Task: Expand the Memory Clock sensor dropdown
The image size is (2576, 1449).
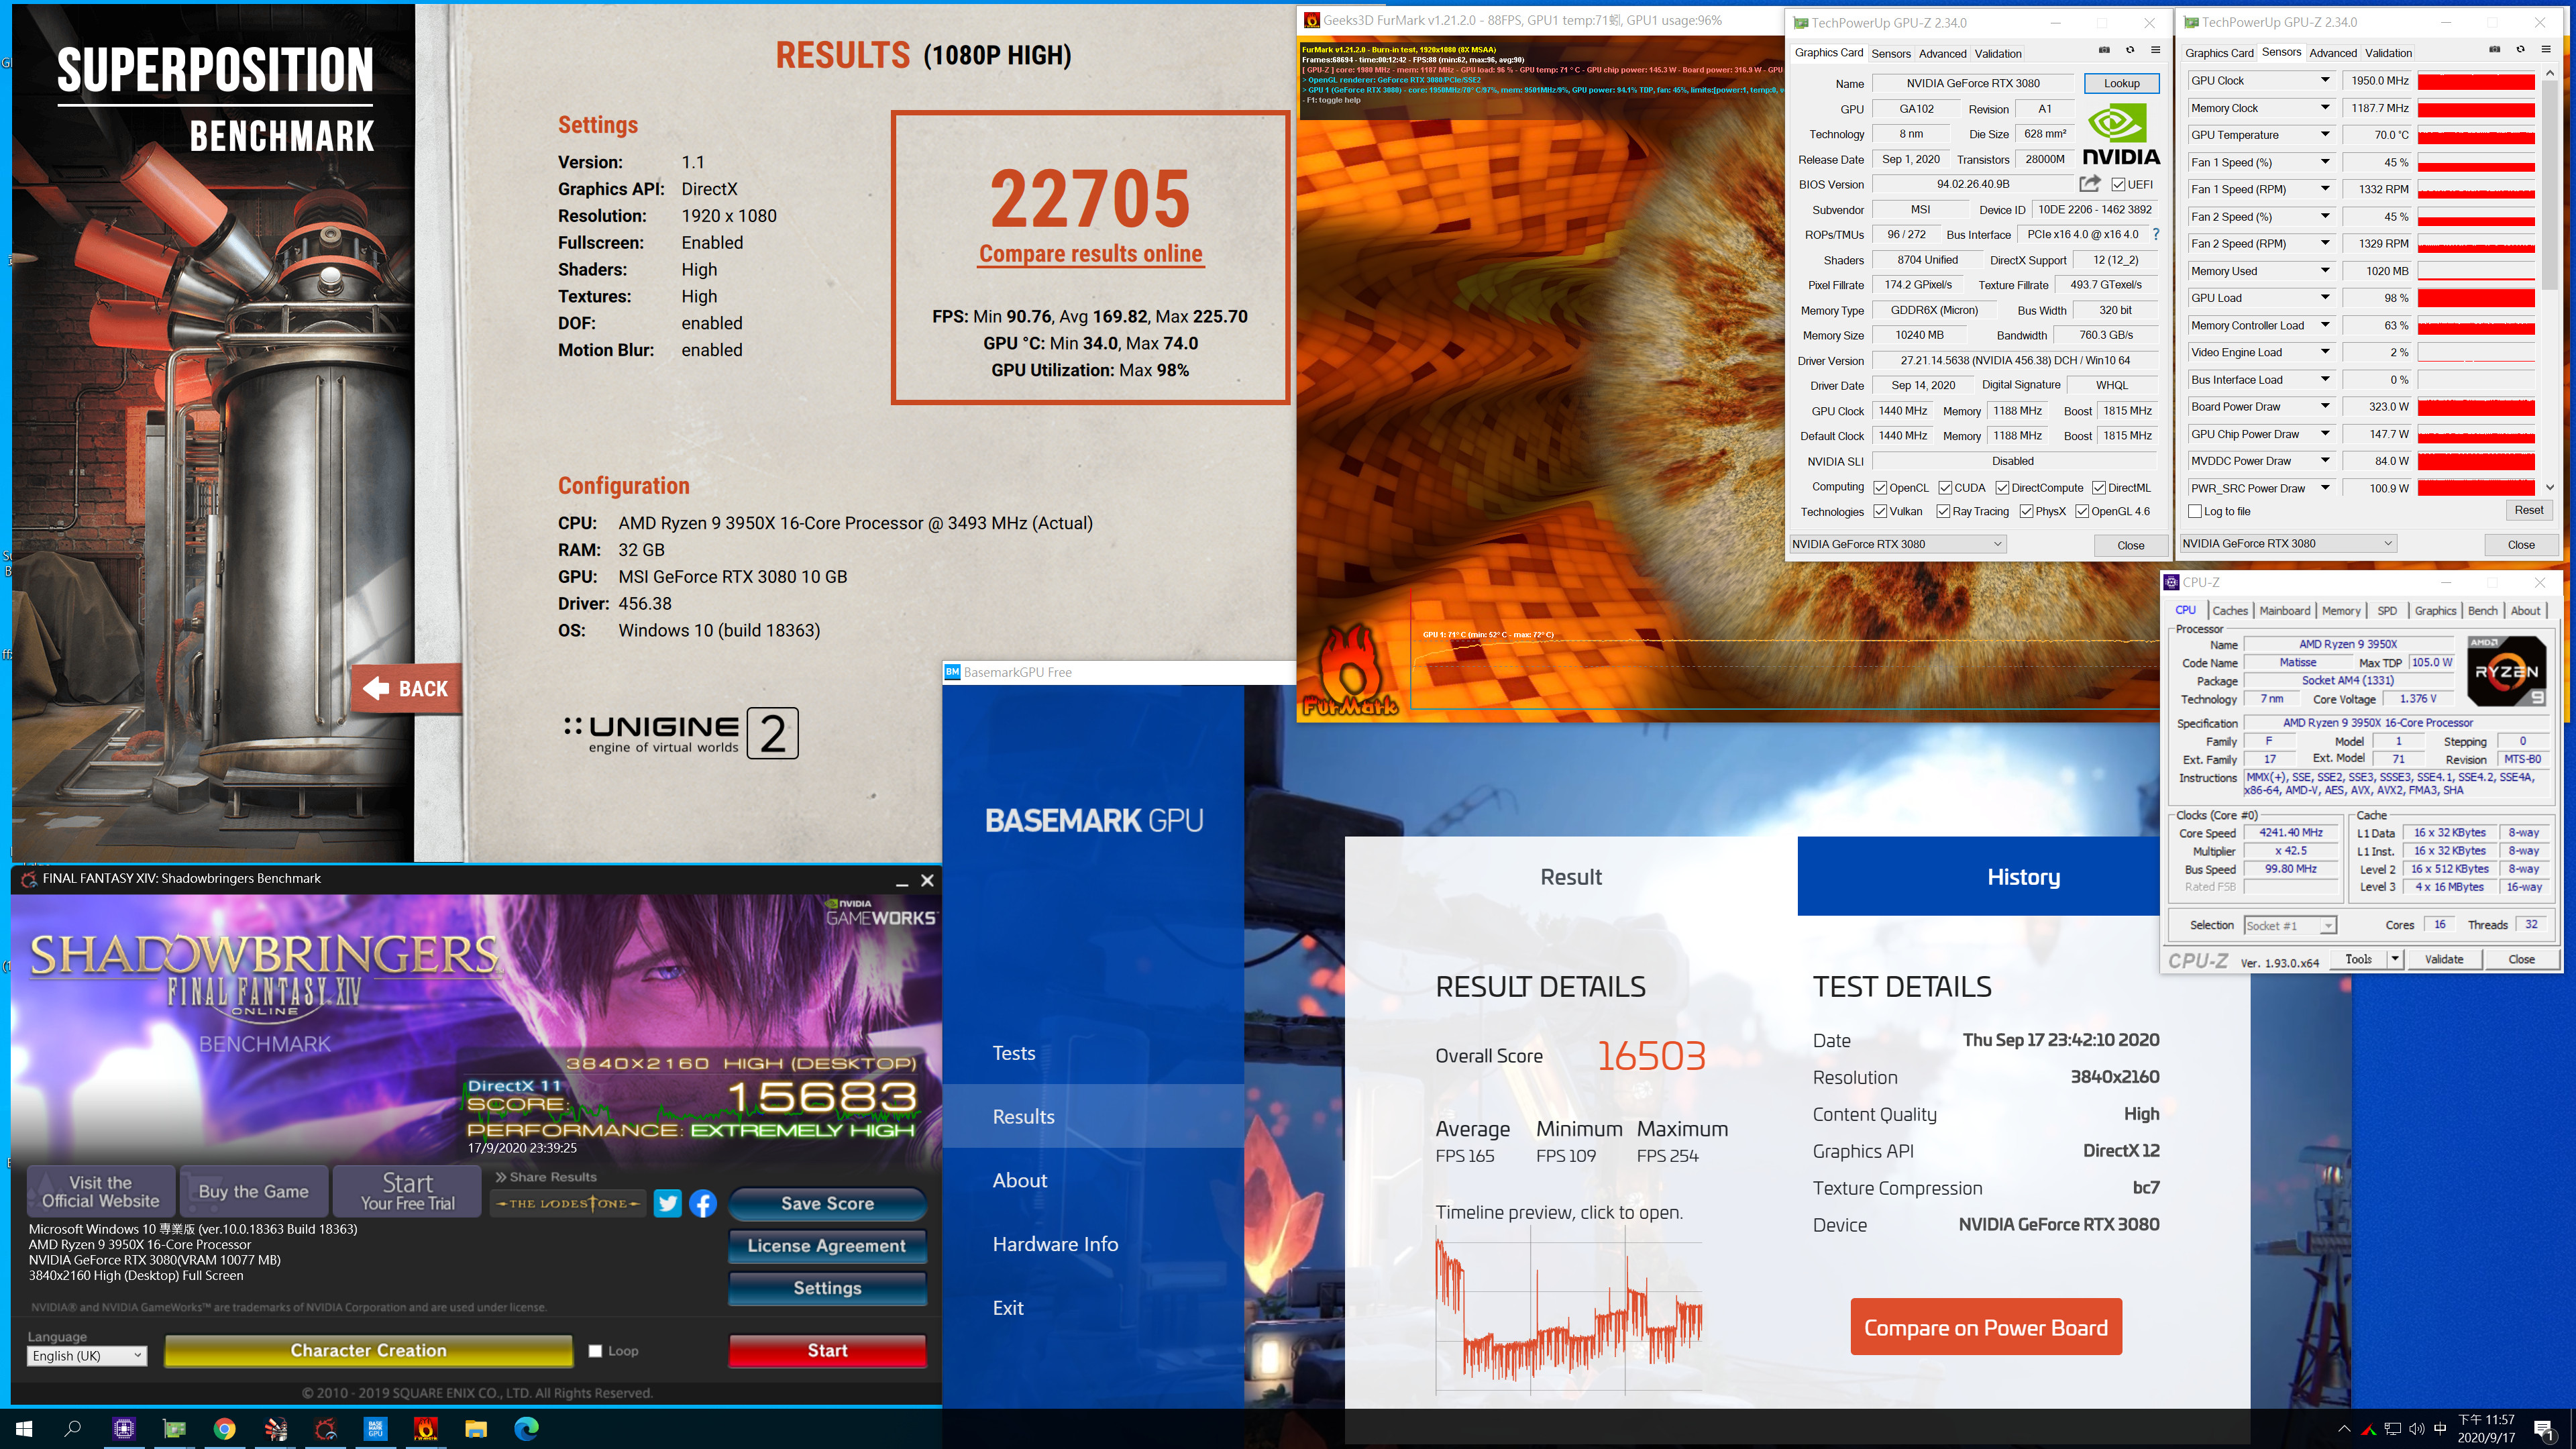Action: [2325, 108]
